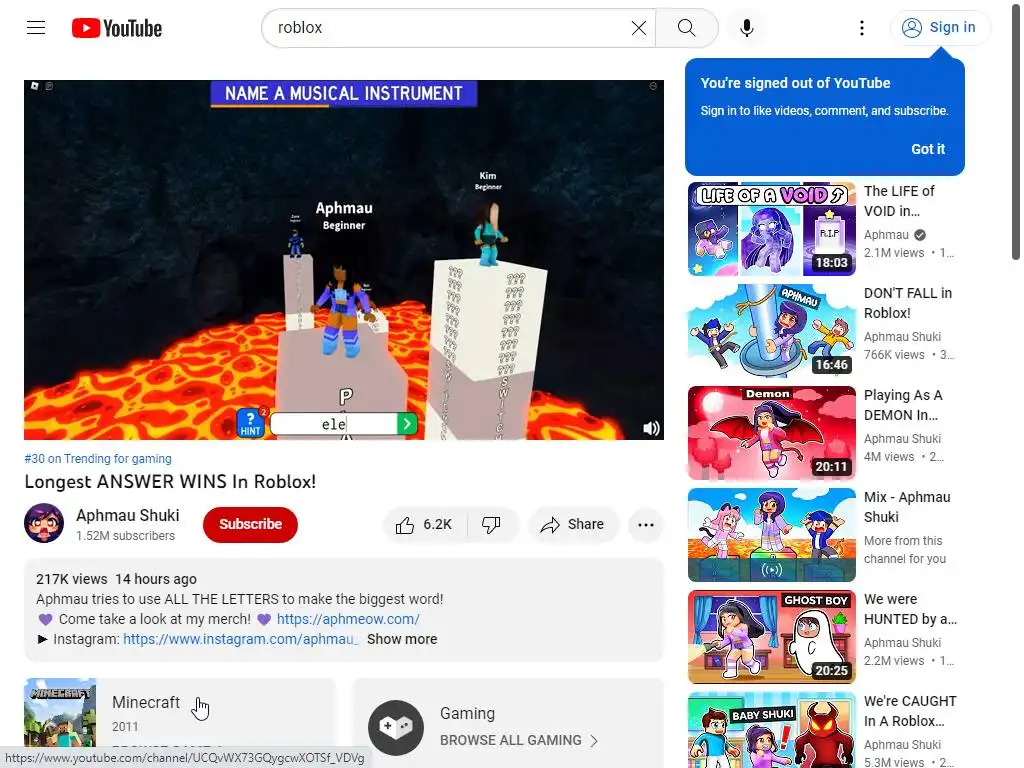The image size is (1024, 768).
Task: Click the Minecraft game title
Action: pyautogui.click(x=146, y=703)
